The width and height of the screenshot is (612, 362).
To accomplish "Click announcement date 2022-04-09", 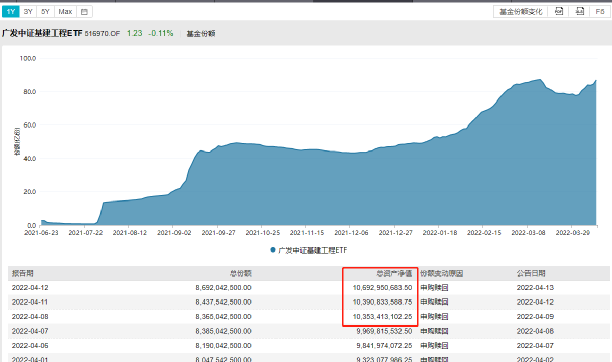I will point(536,317).
